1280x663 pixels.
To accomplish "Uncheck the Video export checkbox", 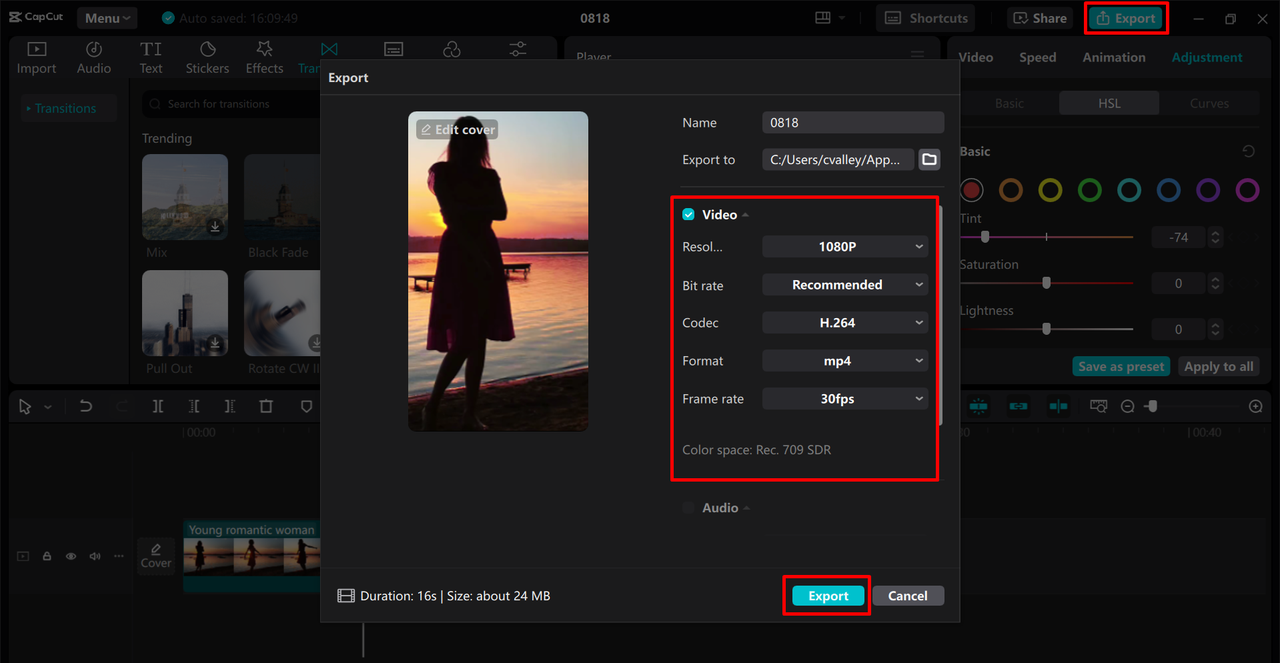I will click(689, 215).
